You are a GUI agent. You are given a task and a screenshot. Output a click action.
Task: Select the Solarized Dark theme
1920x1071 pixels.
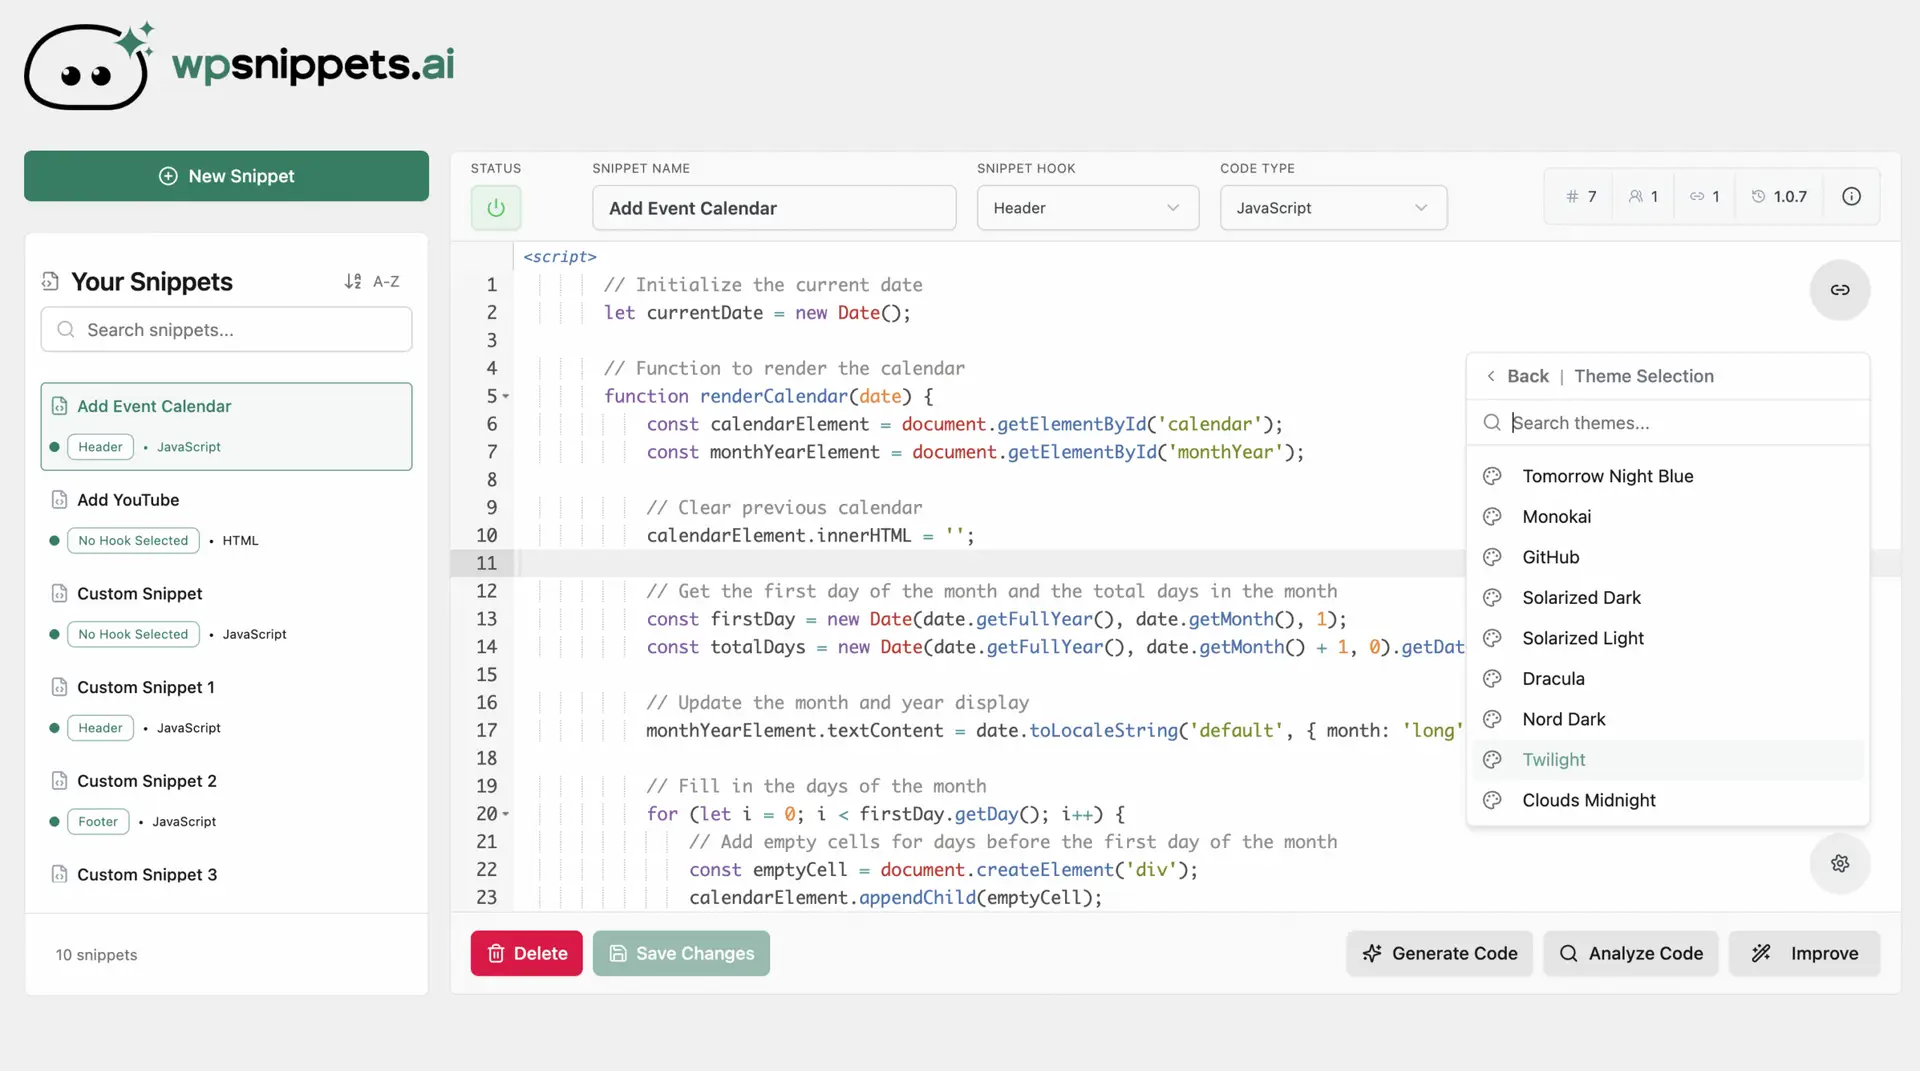pyautogui.click(x=1667, y=597)
